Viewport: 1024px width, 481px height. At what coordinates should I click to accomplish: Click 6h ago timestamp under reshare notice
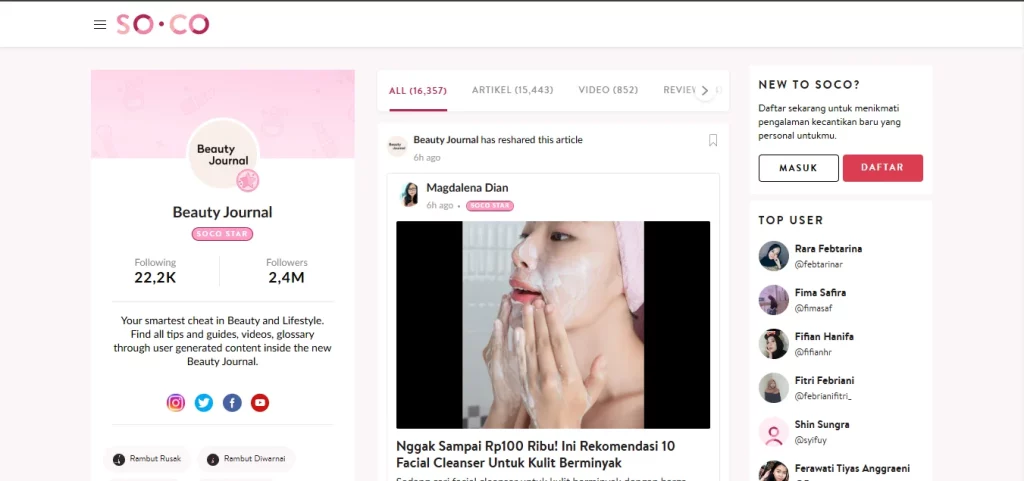pos(426,158)
